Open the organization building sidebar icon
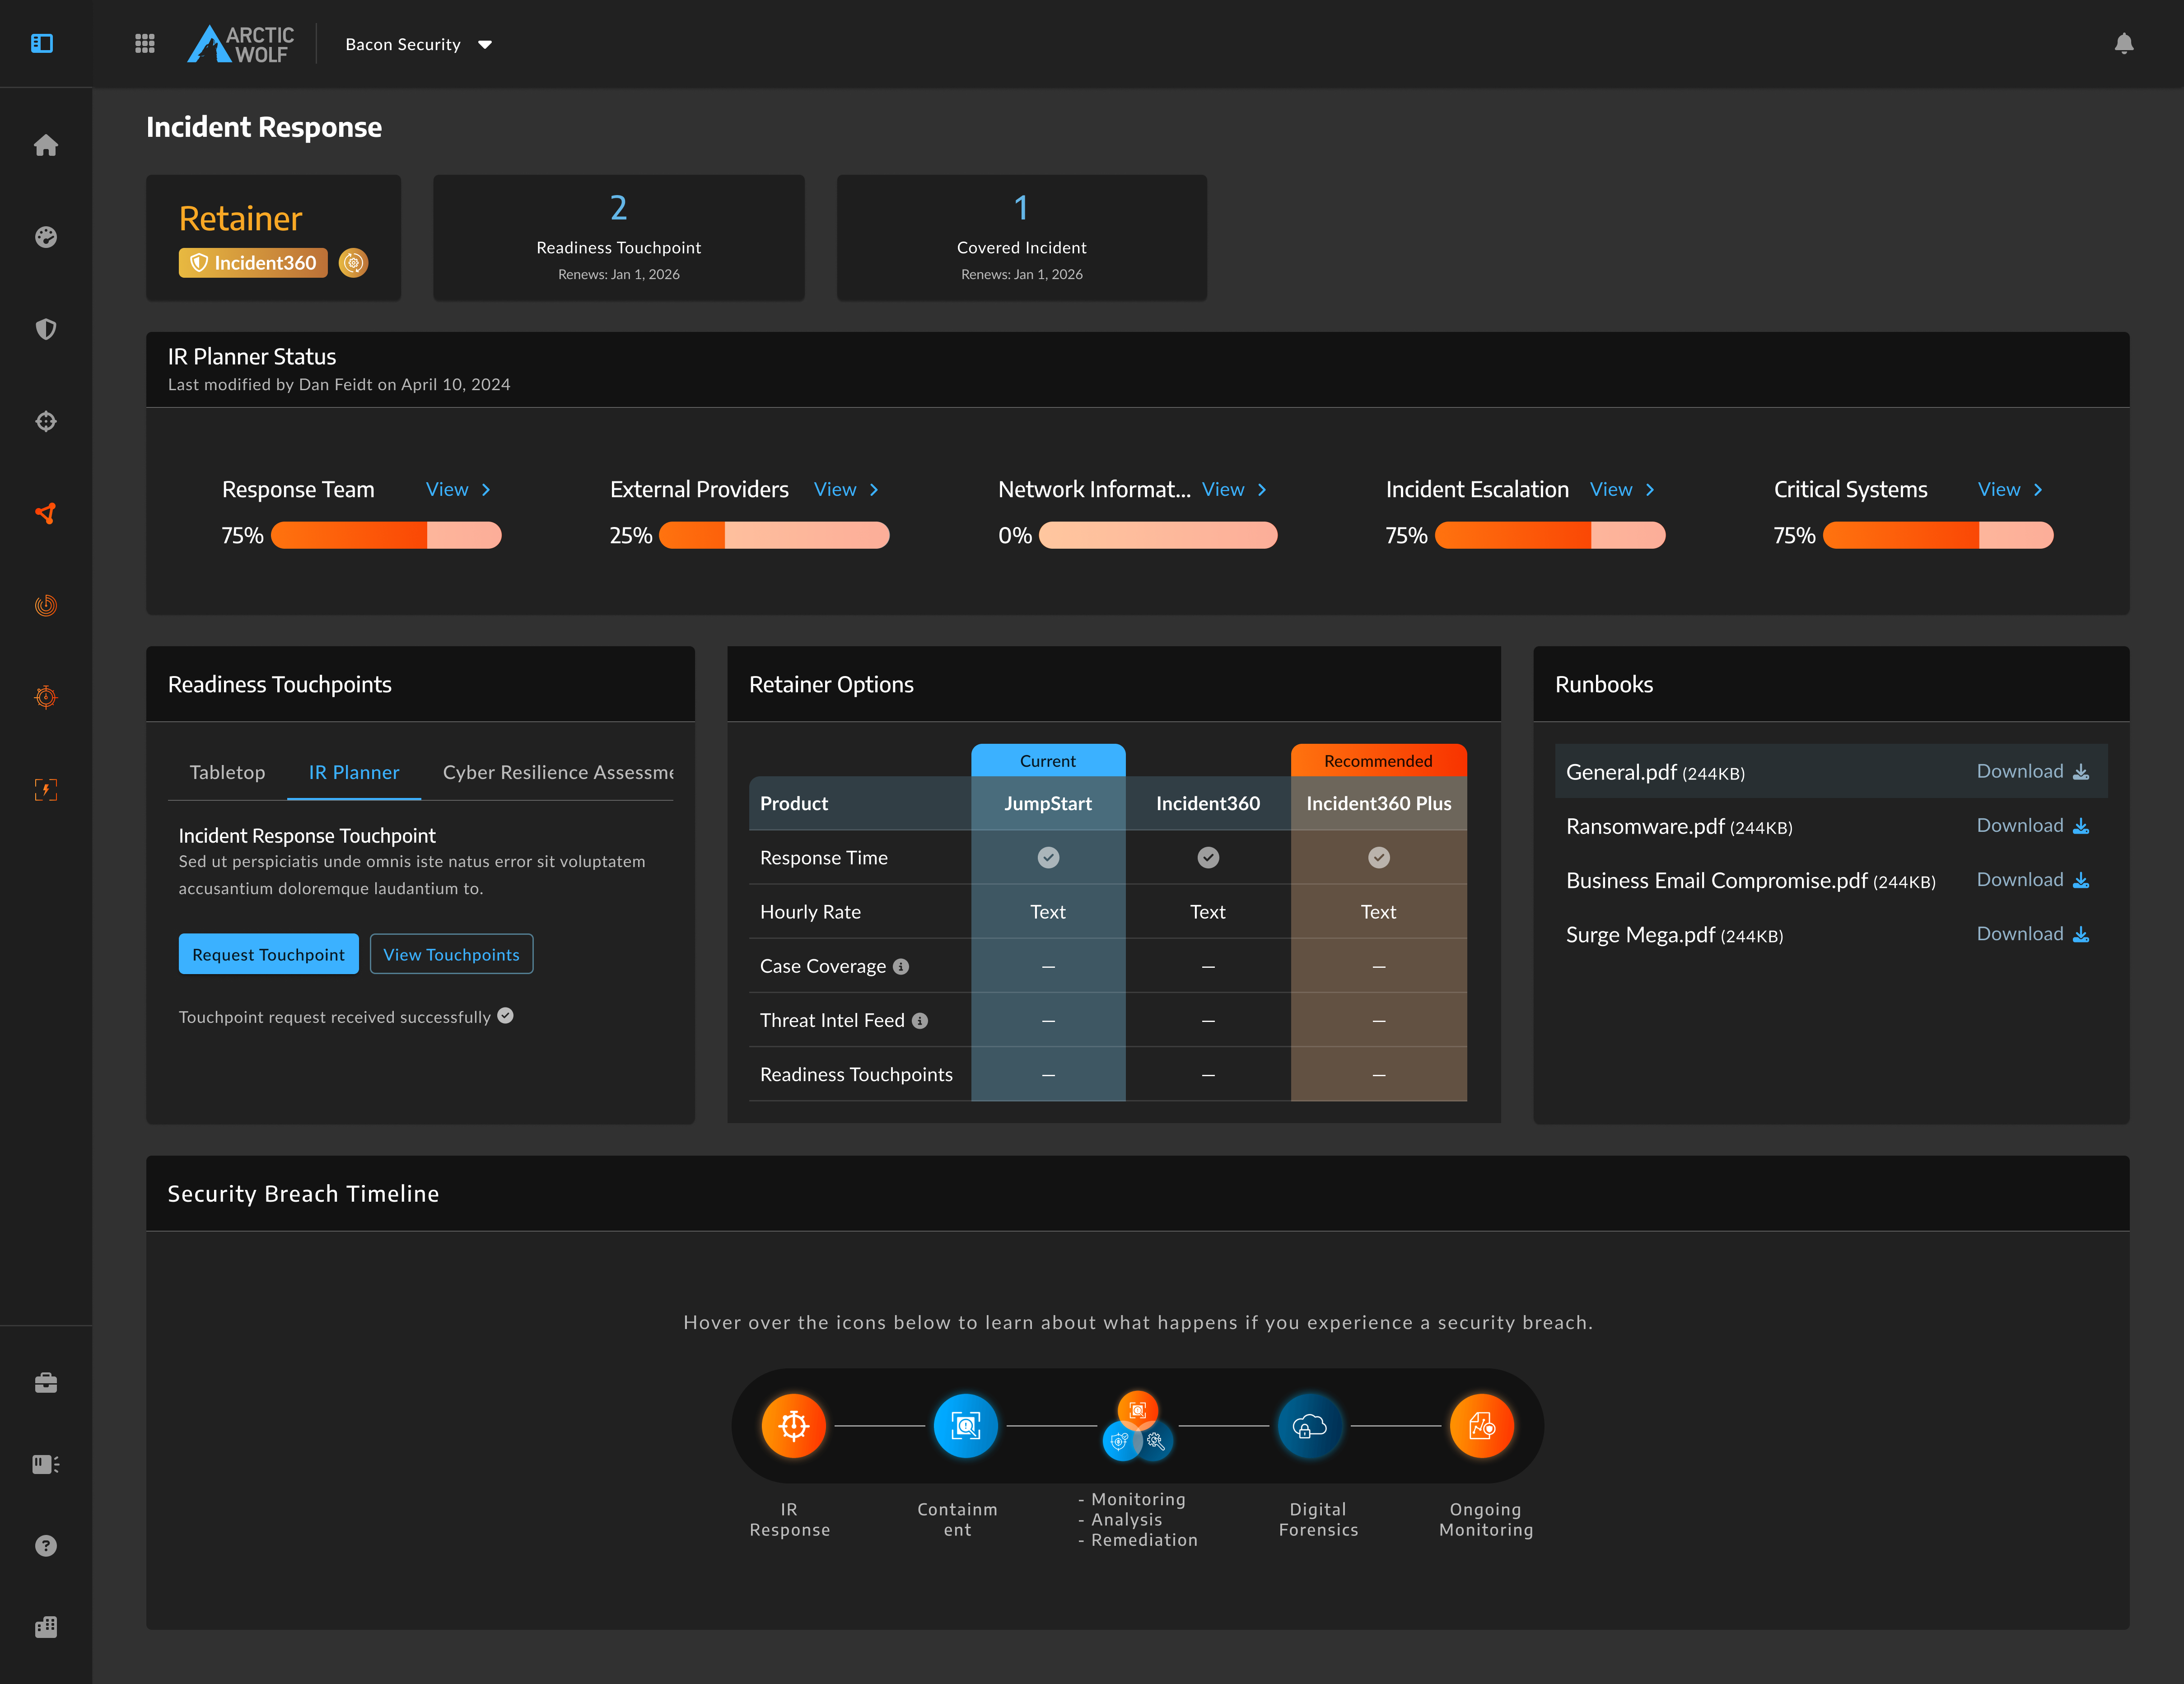Viewport: 2184px width, 1684px height. click(46, 1627)
